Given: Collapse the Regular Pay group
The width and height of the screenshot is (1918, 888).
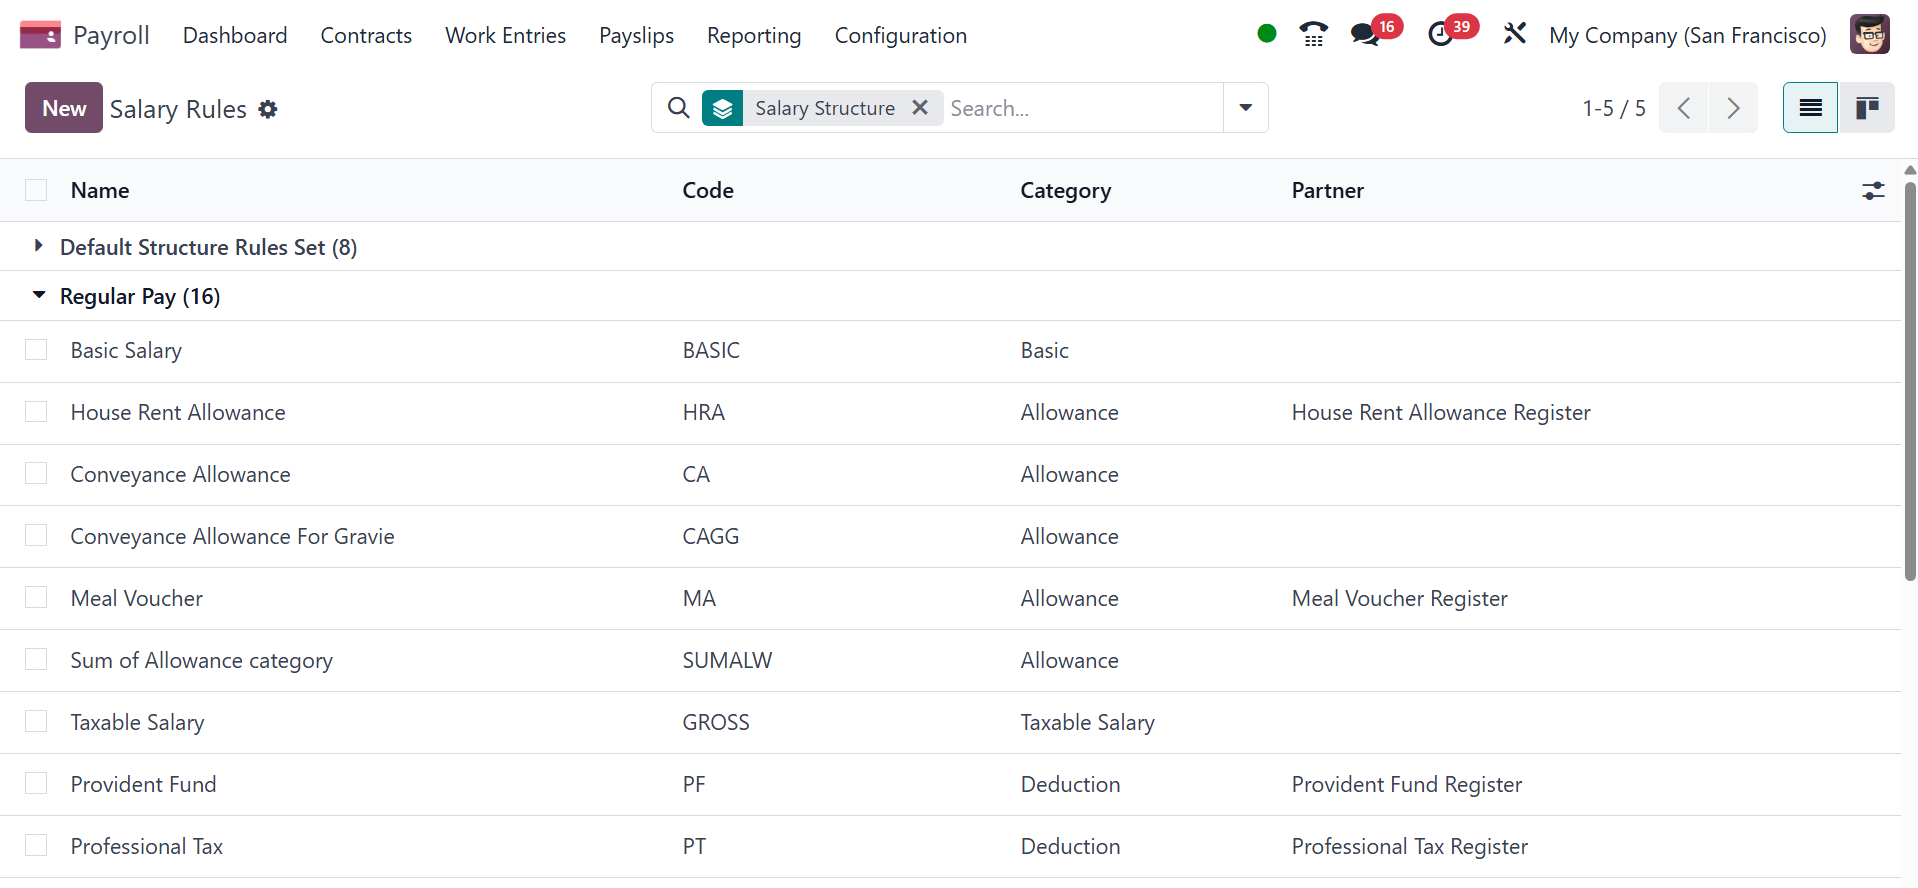Looking at the screenshot, I should pyautogui.click(x=38, y=296).
